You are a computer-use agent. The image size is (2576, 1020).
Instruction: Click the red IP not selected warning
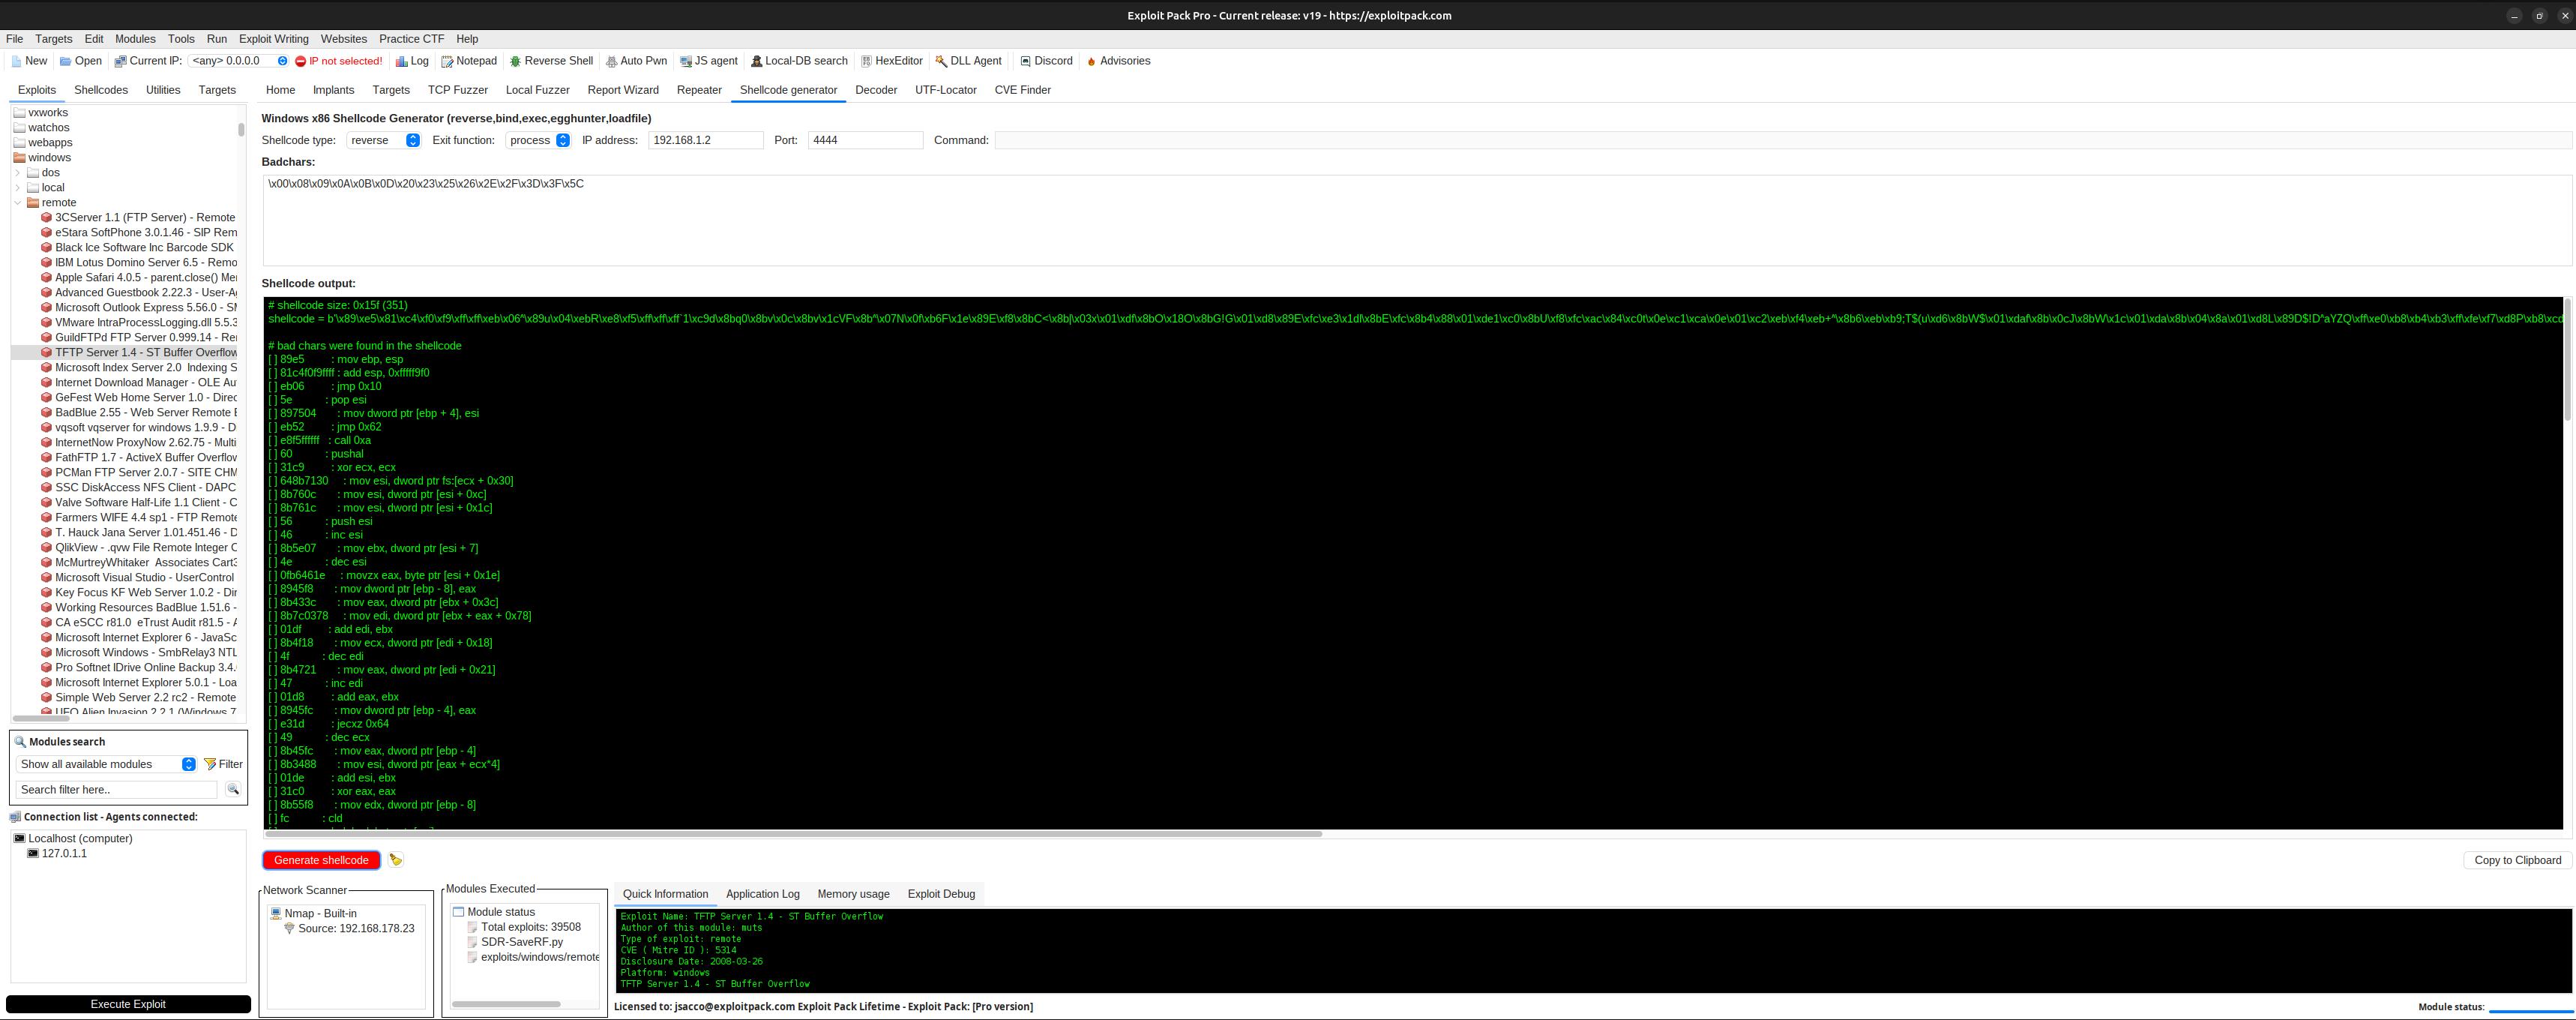[339, 61]
